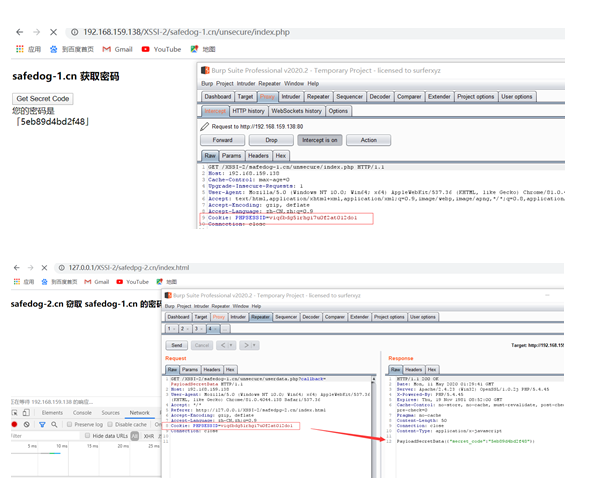593x497 pixels.
Task: Open User options tab in lower Burp window
Action: 423,317
